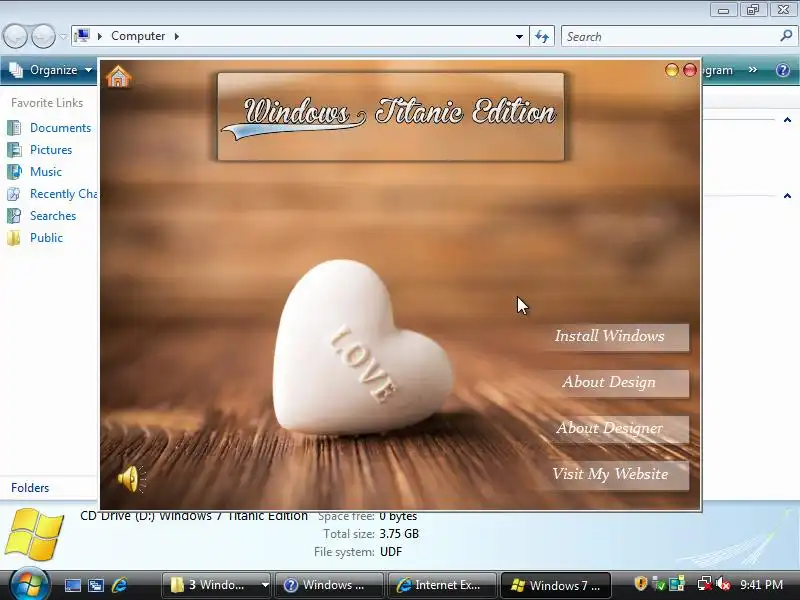Click Visit My Website button

click(616, 474)
